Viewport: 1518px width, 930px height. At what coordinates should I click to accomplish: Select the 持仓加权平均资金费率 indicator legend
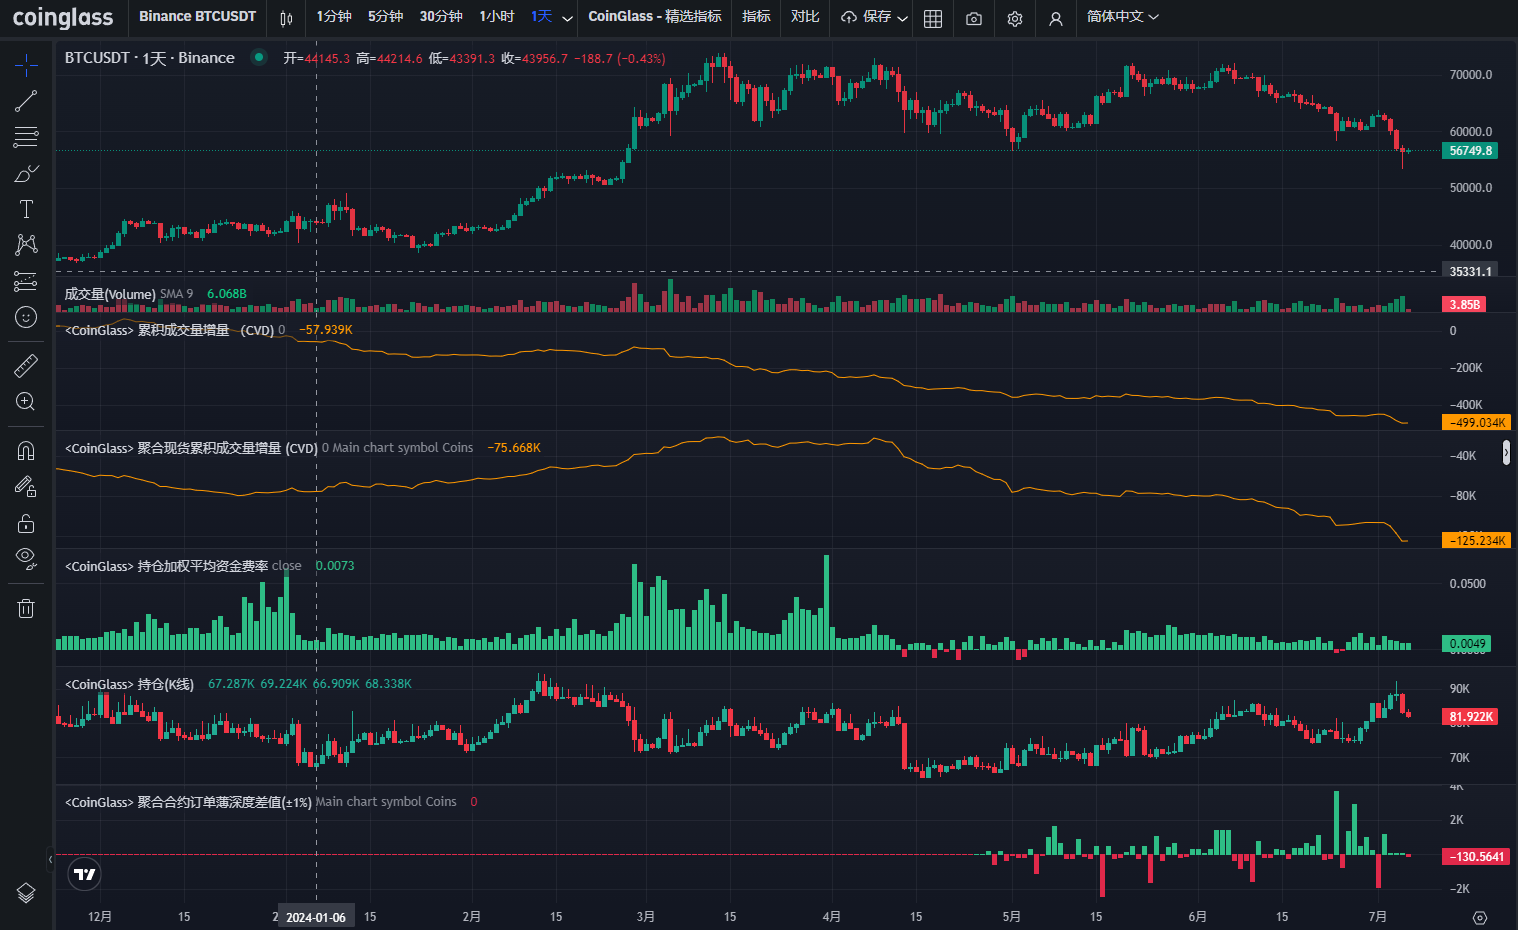click(x=166, y=566)
